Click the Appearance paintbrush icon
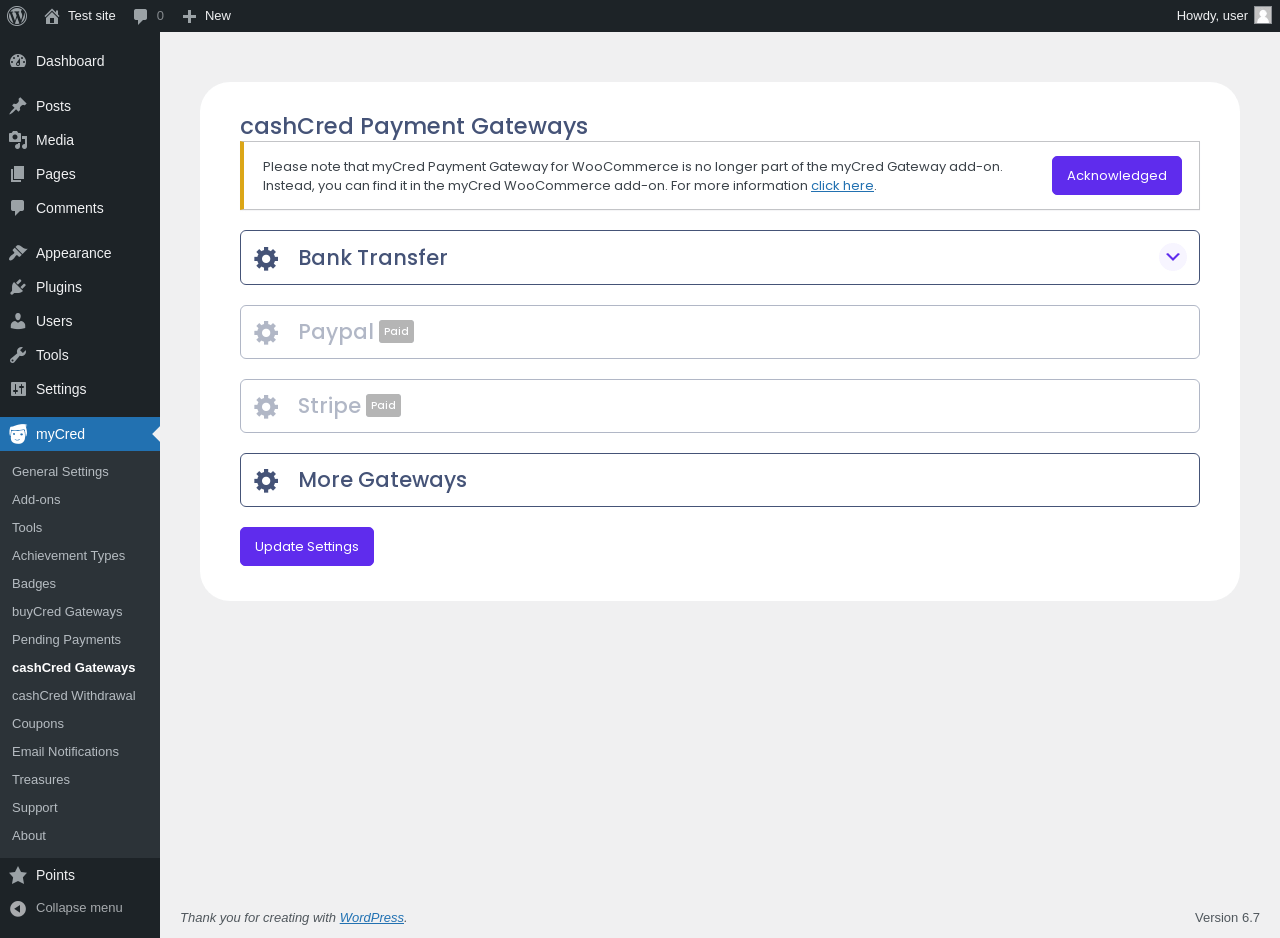 (x=18, y=253)
